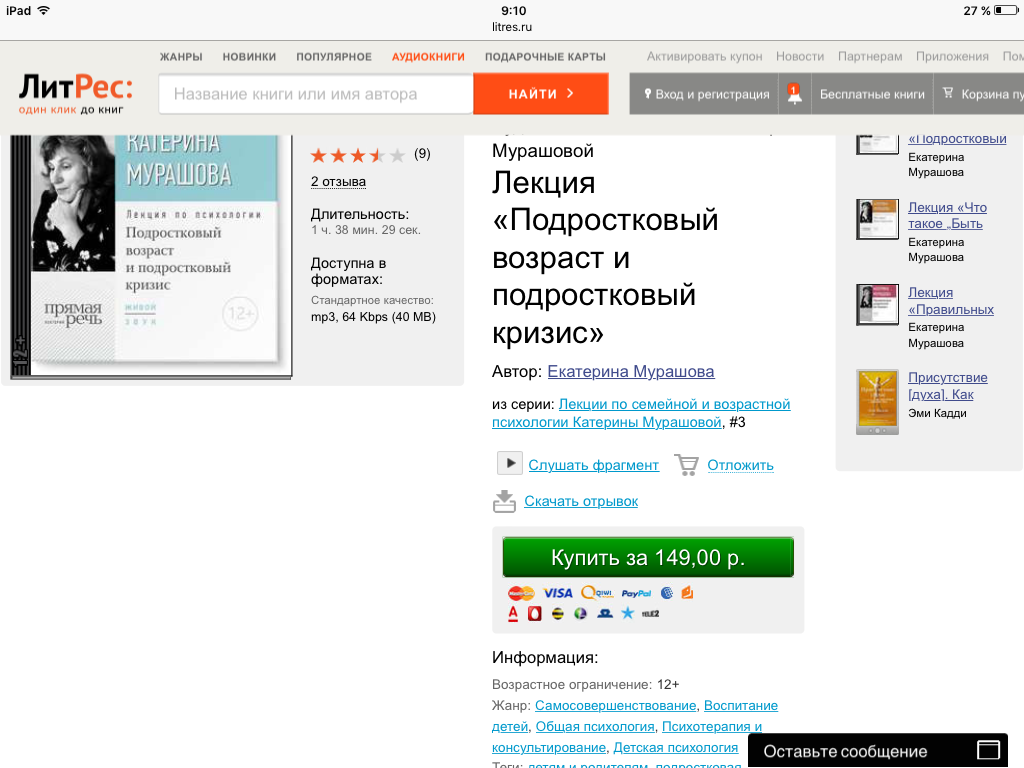Tap the notification bell icon
This screenshot has height=768, width=1024.
coord(794,94)
